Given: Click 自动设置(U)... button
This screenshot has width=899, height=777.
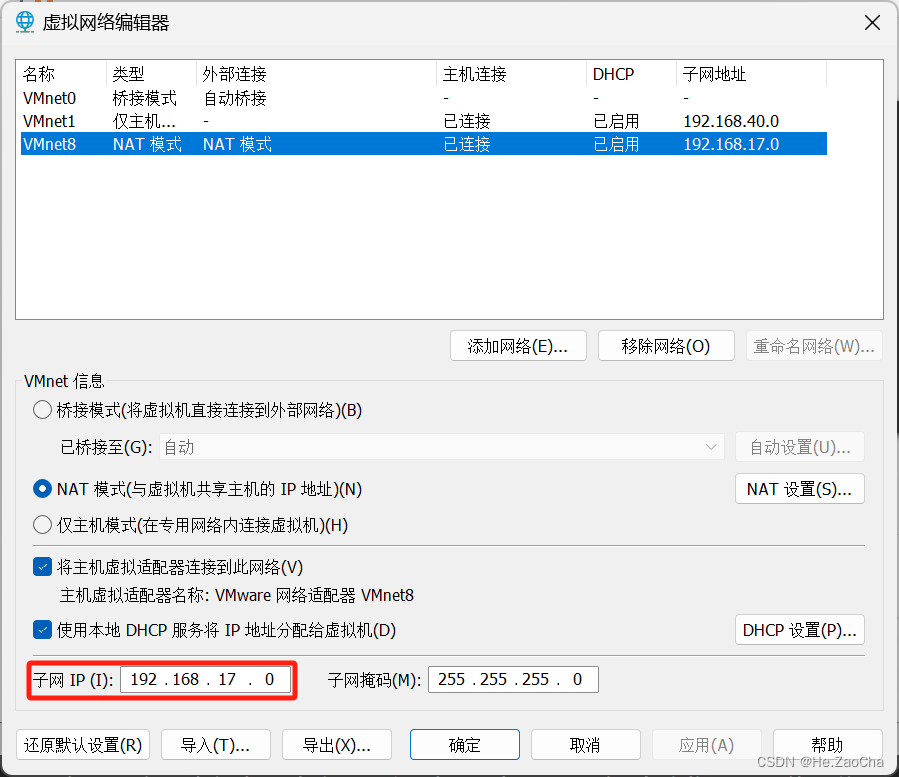Looking at the screenshot, I should (800, 447).
